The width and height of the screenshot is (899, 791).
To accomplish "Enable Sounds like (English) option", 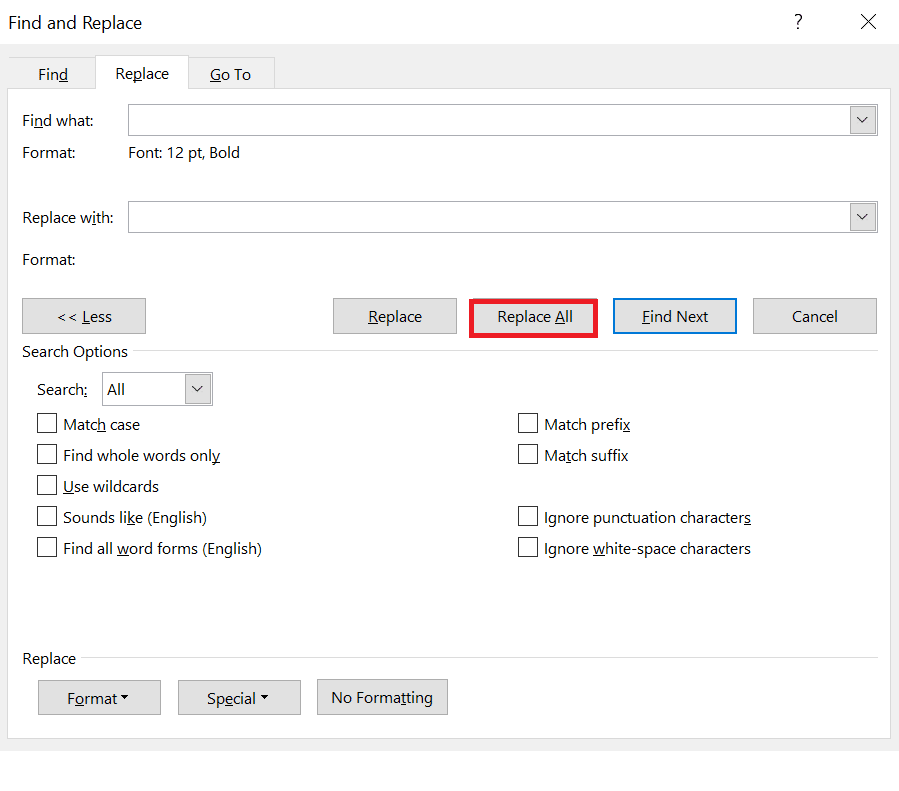I will 47,516.
